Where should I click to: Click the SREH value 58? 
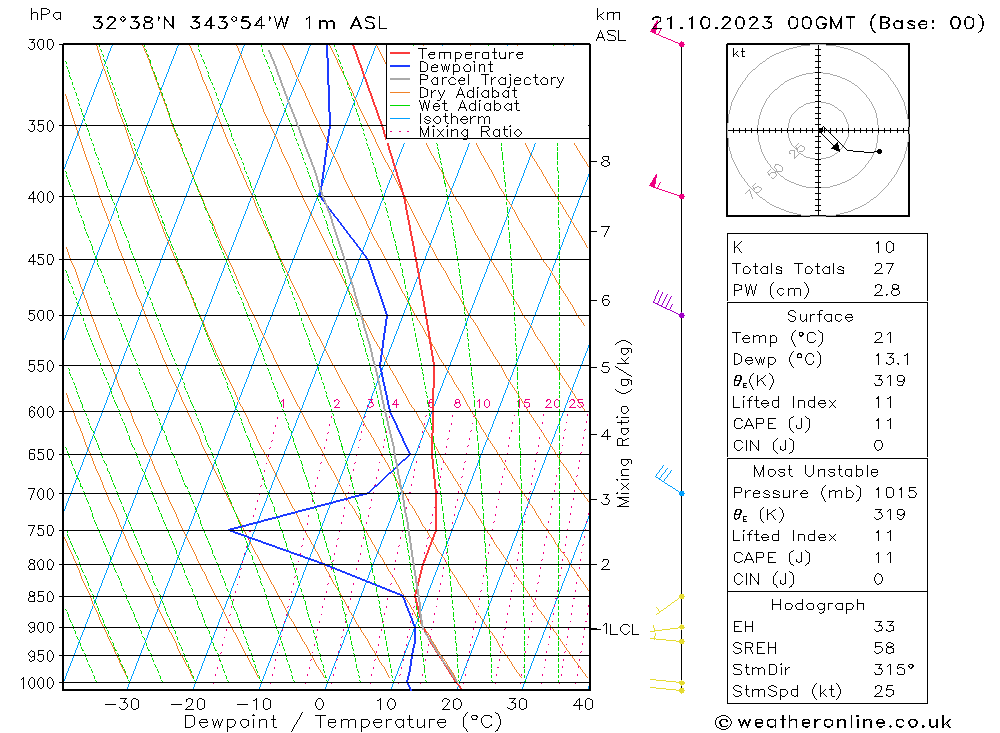pyautogui.click(x=885, y=648)
